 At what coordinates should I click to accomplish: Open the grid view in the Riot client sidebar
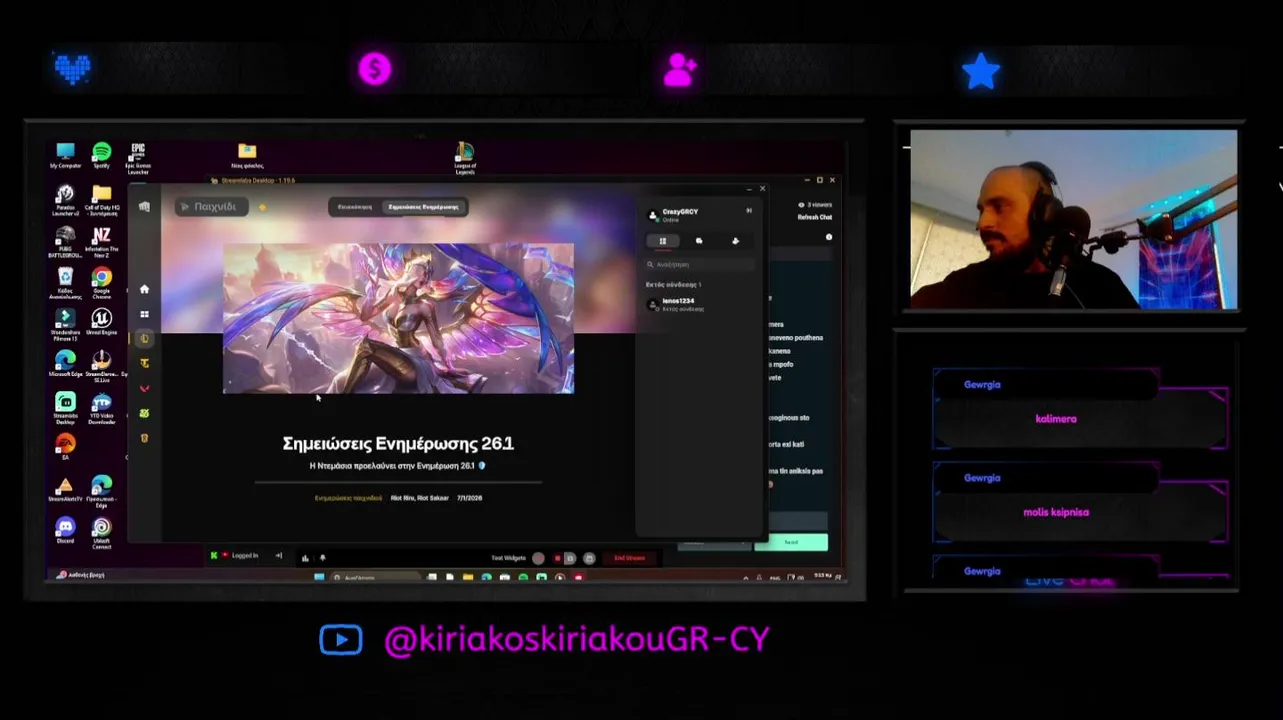(144, 314)
